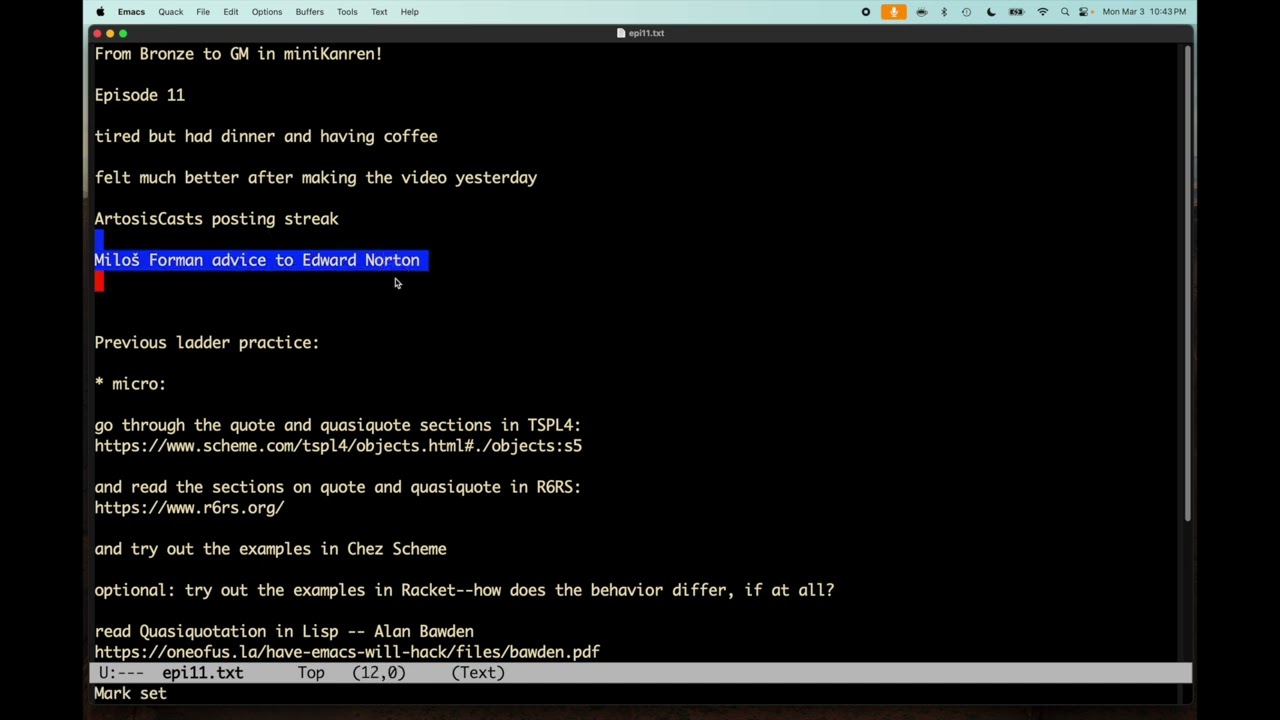The width and height of the screenshot is (1280, 720).
Task: Open the Bluetooth status menu
Action: point(944,12)
